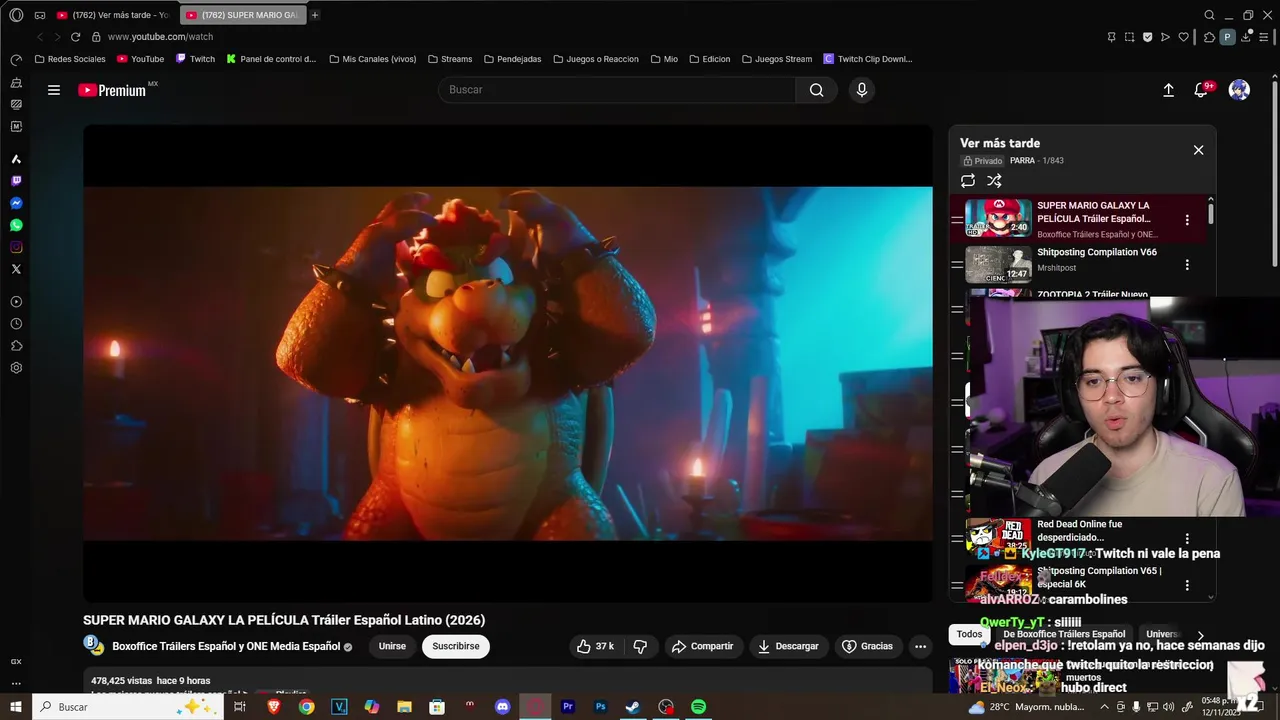Open Messenger in Opera sidebar
This screenshot has width=1280, height=720.
(16, 203)
